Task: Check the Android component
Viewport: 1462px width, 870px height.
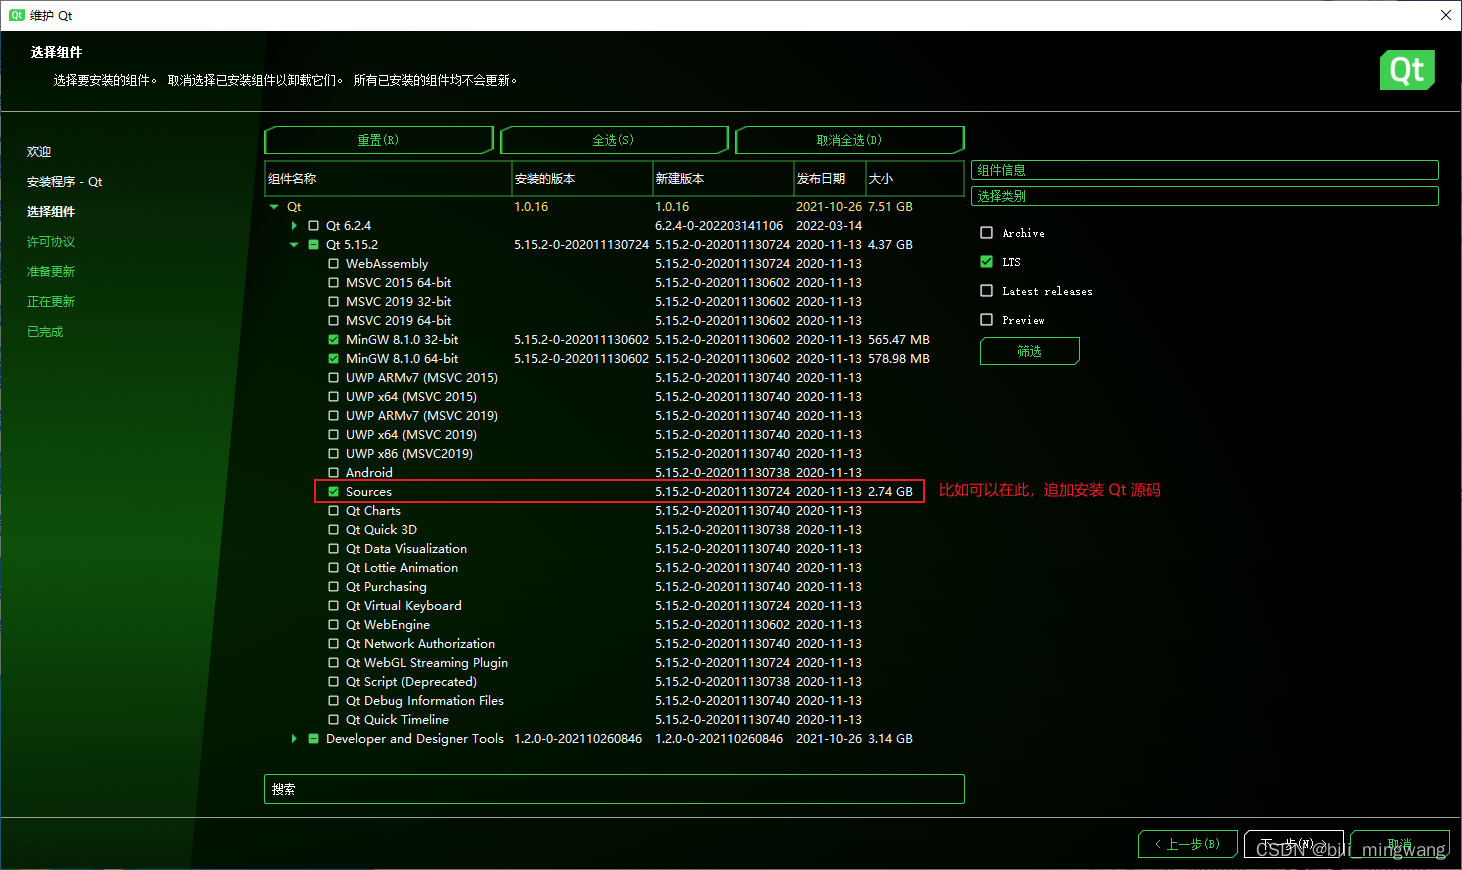Action: tap(334, 473)
